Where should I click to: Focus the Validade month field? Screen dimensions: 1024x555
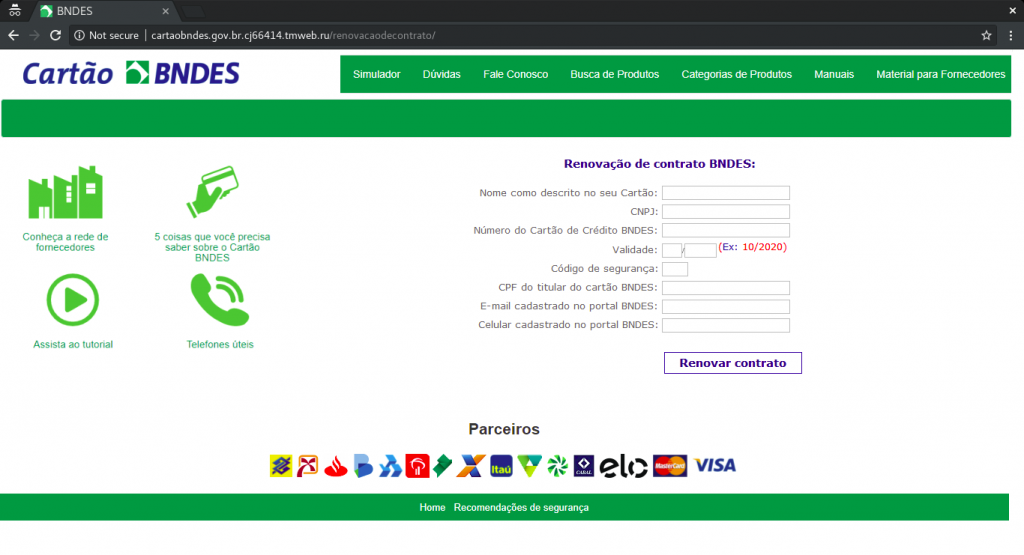pyautogui.click(x=672, y=250)
